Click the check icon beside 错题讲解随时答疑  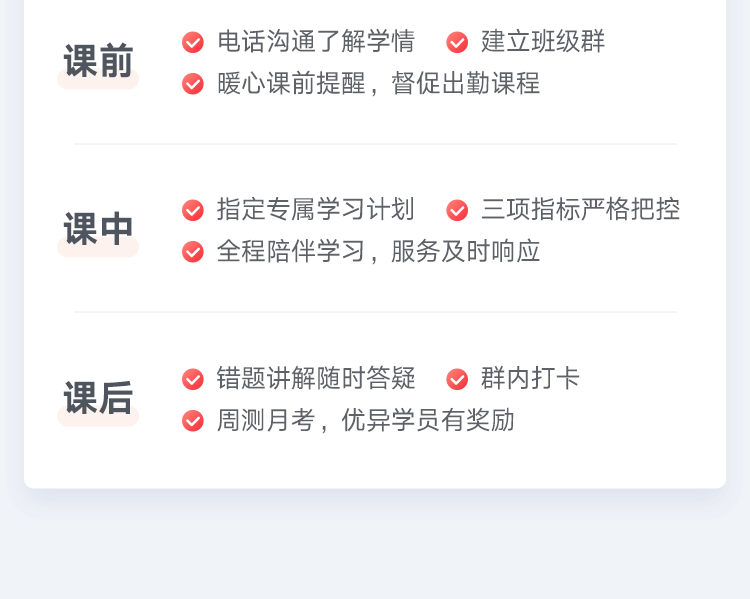tap(193, 379)
